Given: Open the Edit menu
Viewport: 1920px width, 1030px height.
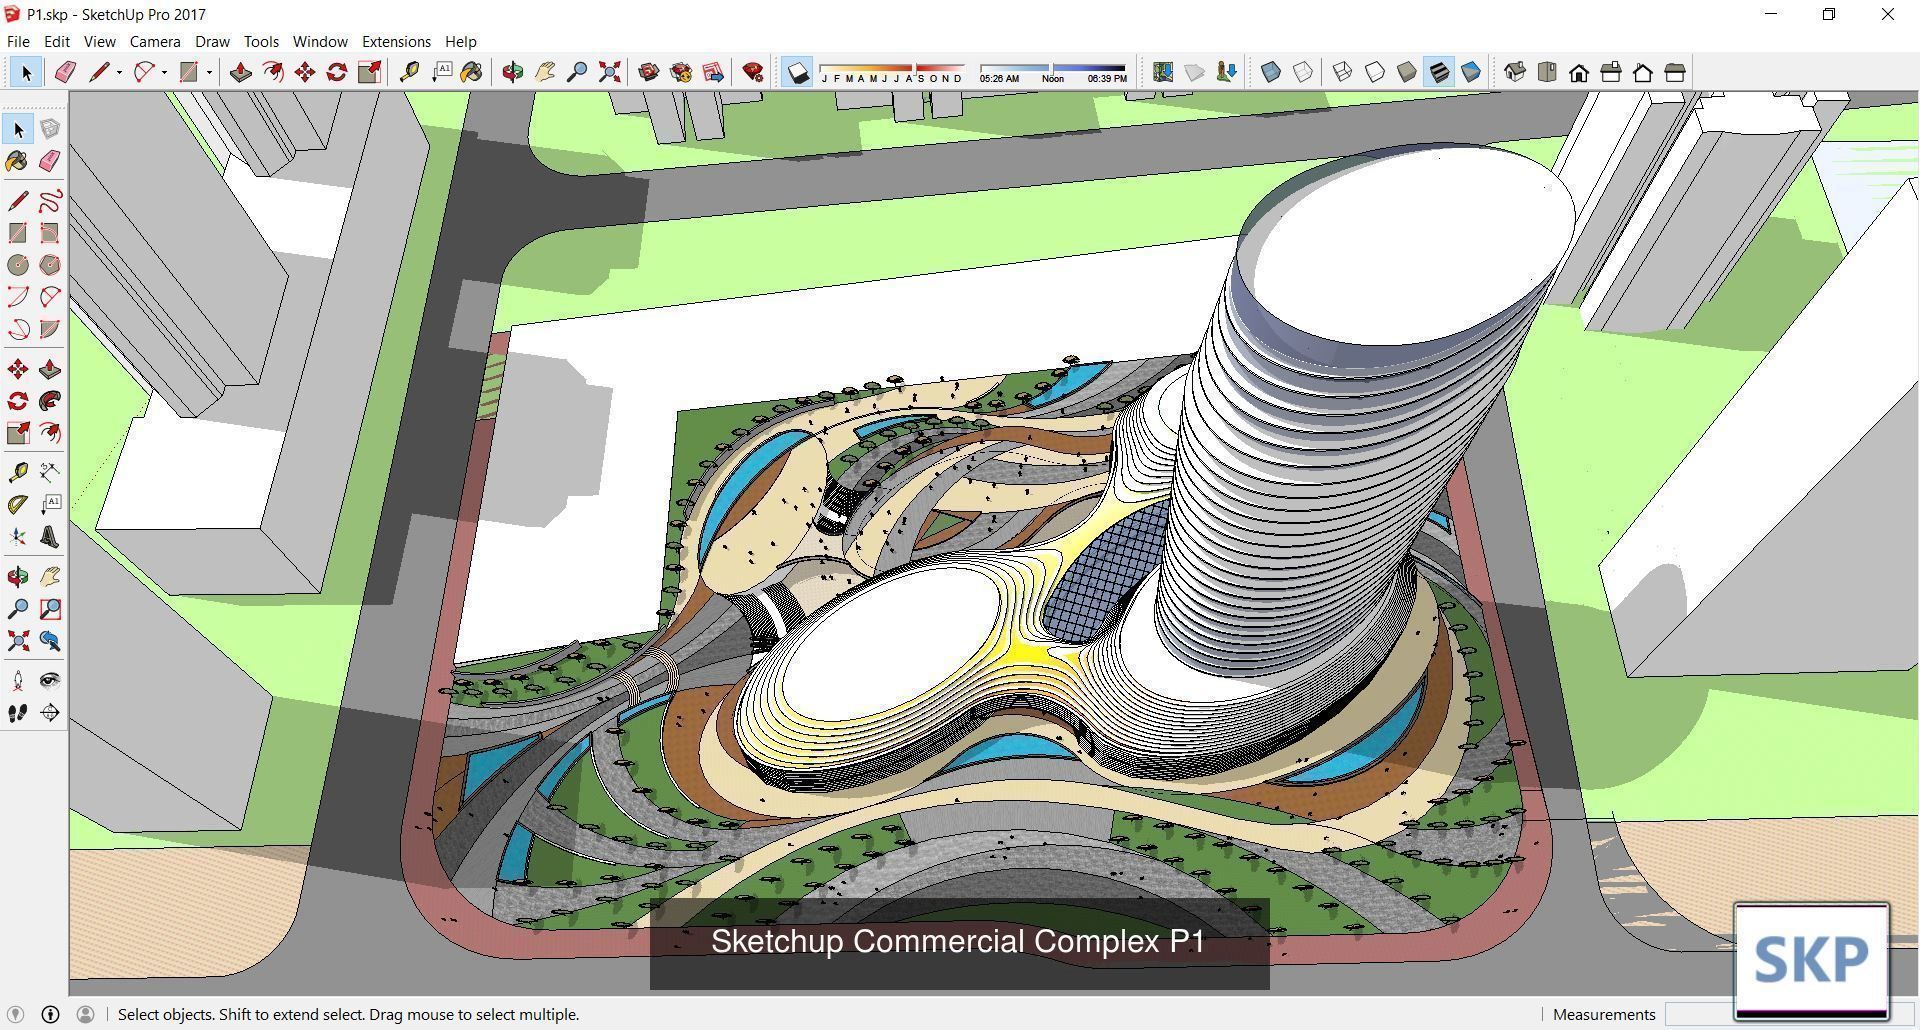Looking at the screenshot, I should coord(57,42).
